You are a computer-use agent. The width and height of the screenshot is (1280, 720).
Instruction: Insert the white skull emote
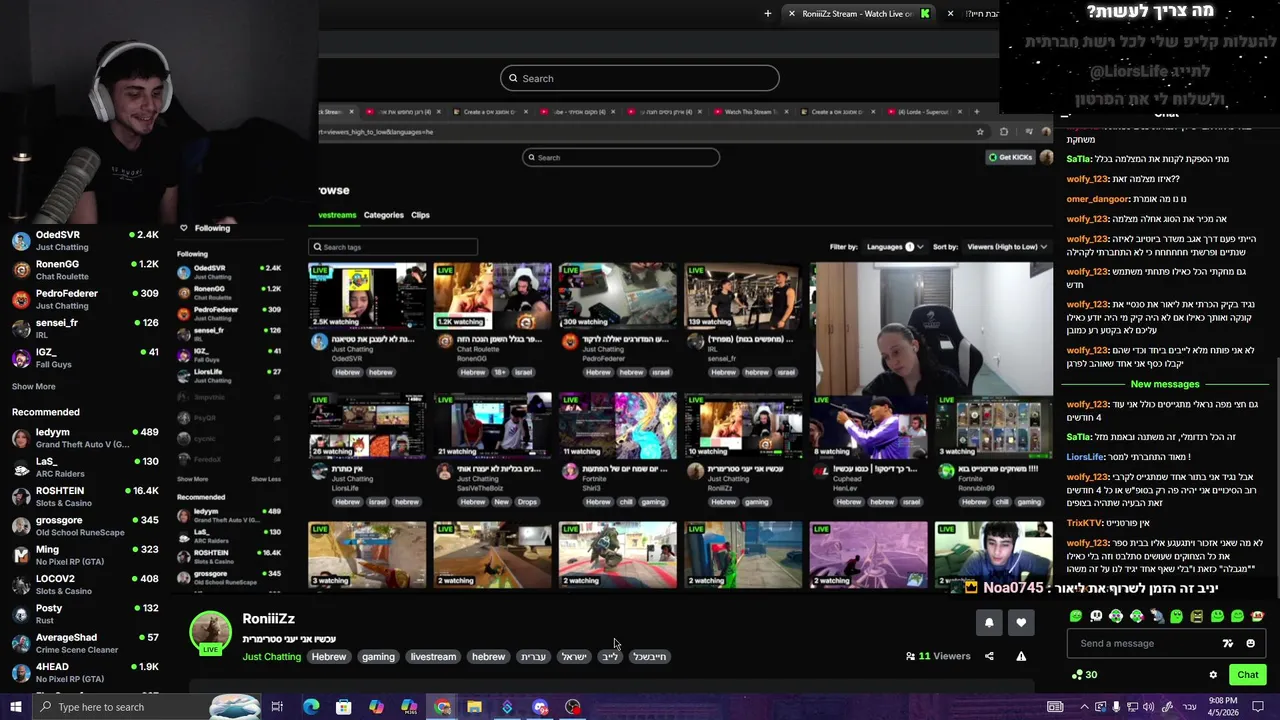click(x=1096, y=616)
